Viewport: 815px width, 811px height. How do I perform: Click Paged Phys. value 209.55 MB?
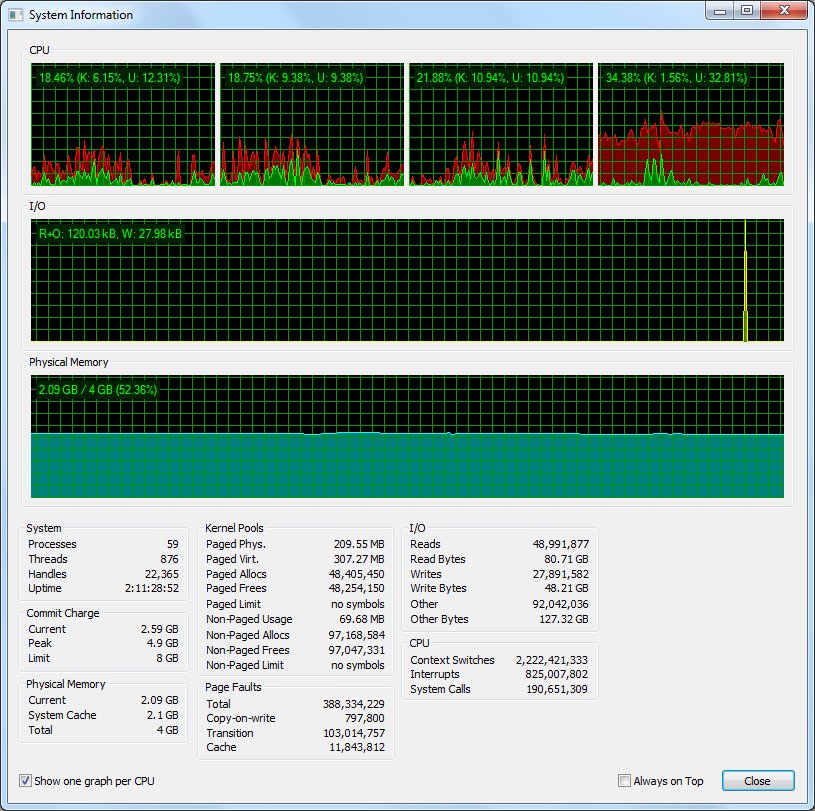tap(359, 544)
